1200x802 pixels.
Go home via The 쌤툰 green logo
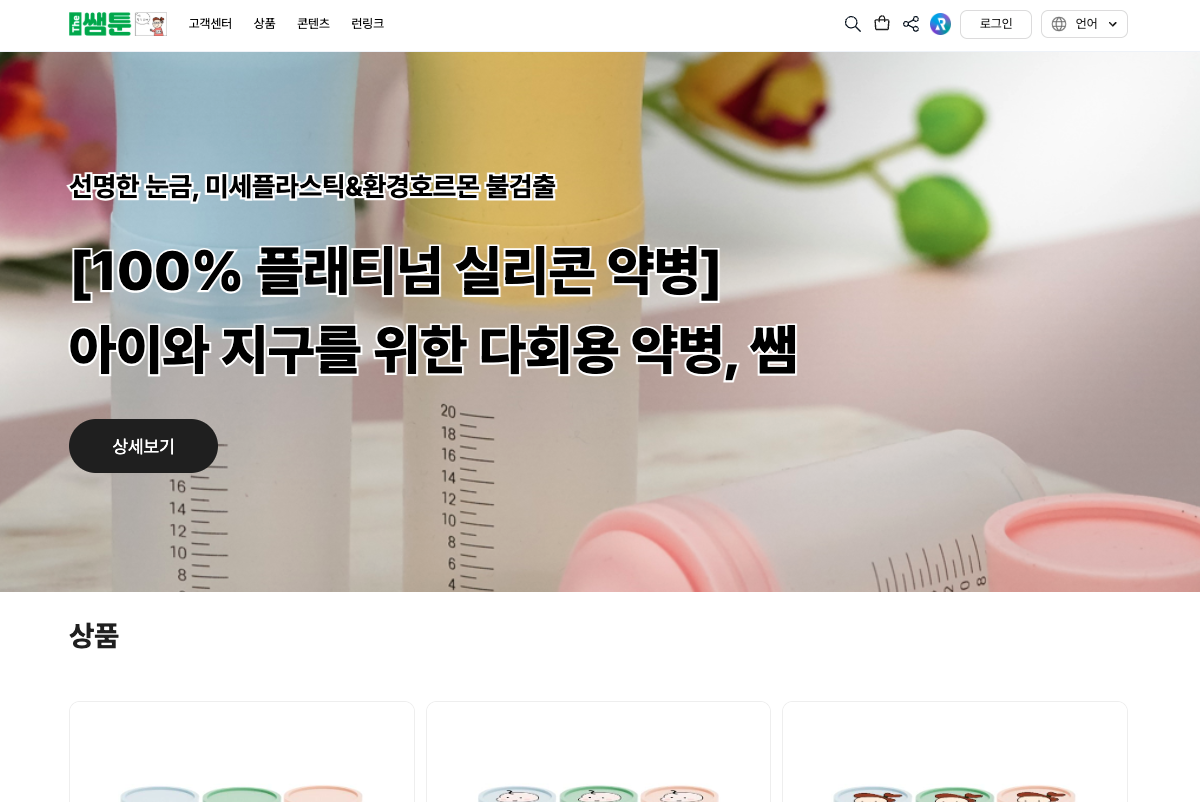(x=100, y=24)
